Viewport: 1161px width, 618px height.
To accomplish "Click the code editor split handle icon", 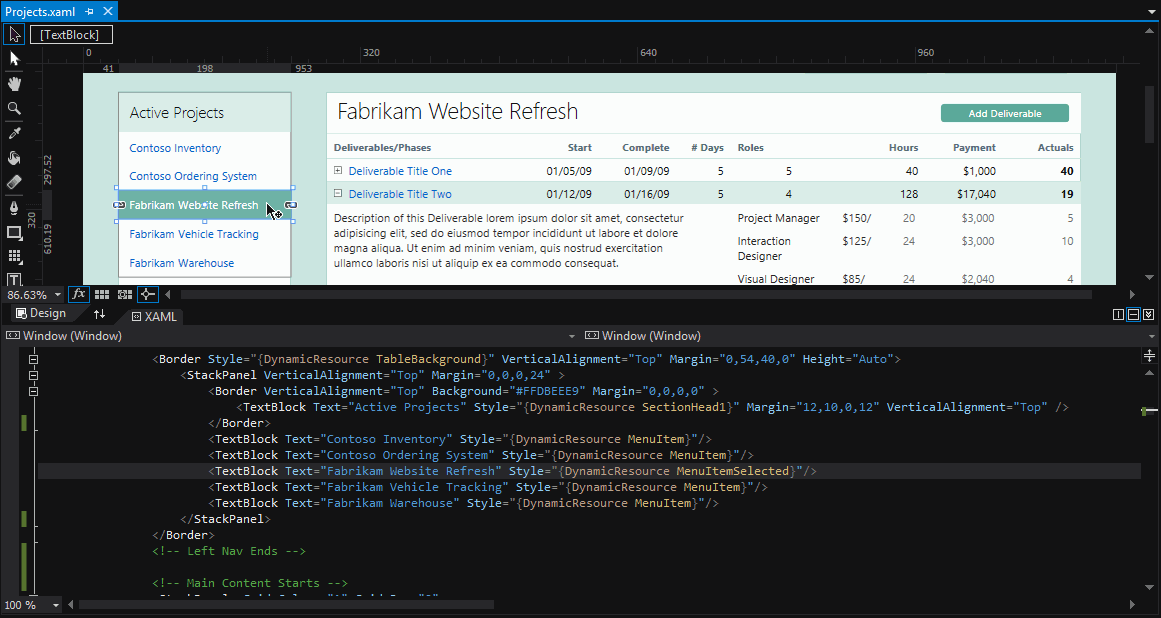I will (1149, 356).
